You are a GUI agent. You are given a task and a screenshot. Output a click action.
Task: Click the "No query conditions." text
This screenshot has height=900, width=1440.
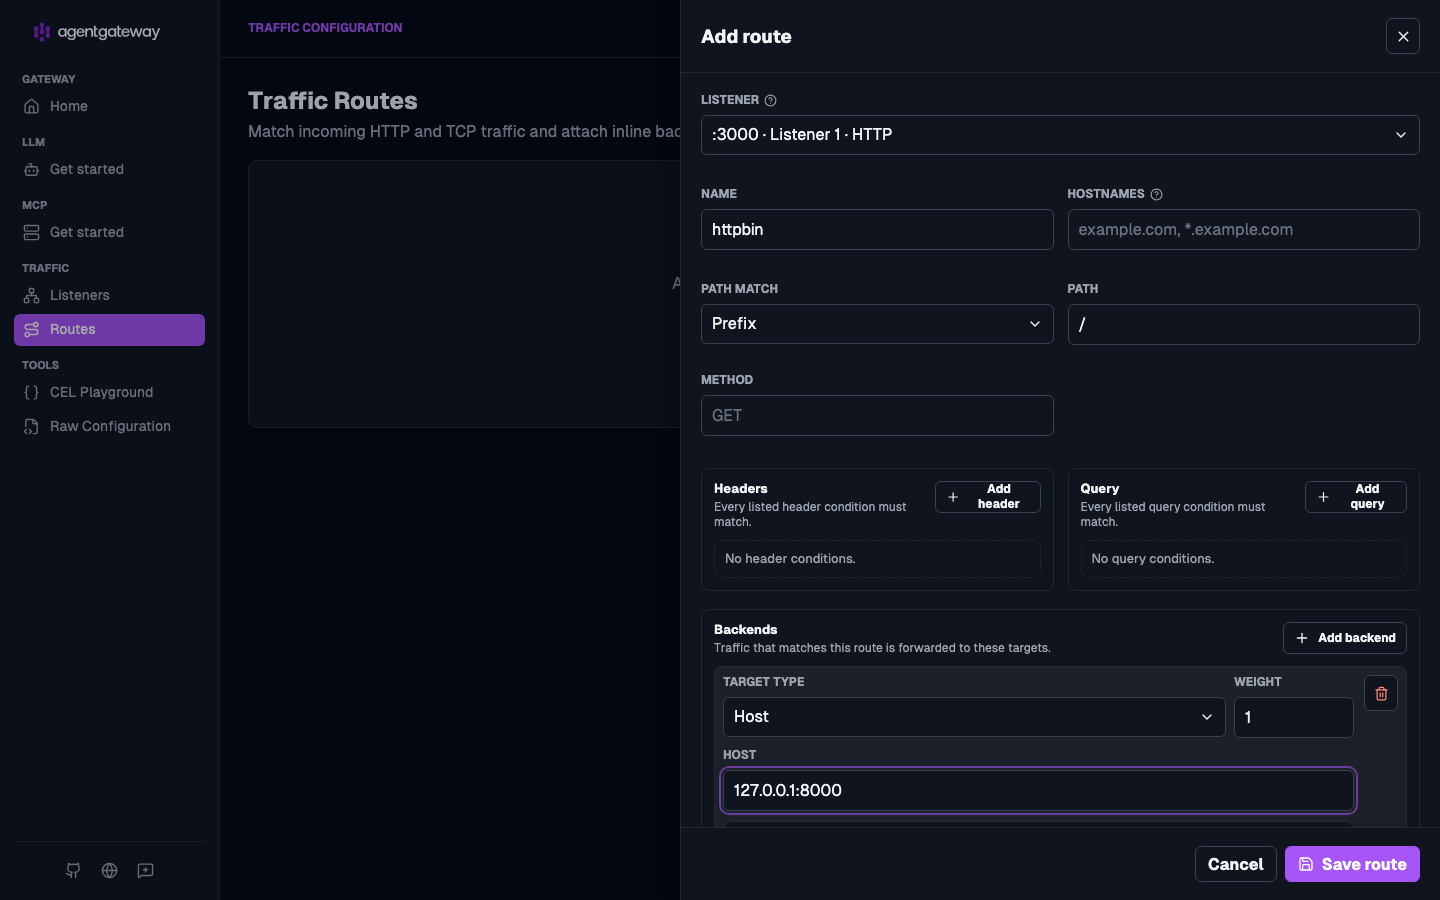[1153, 559]
